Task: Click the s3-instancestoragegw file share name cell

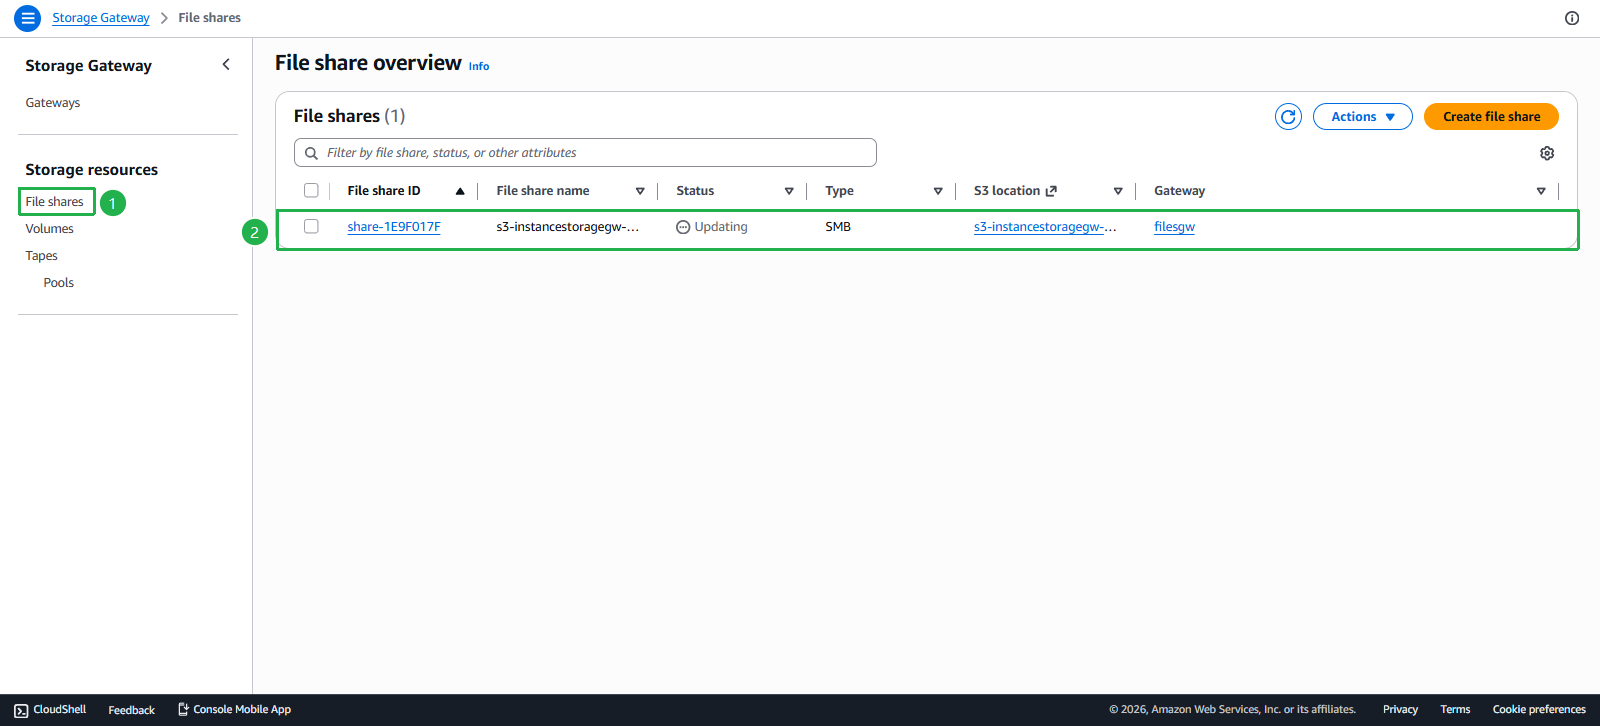Action: [x=567, y=227]
